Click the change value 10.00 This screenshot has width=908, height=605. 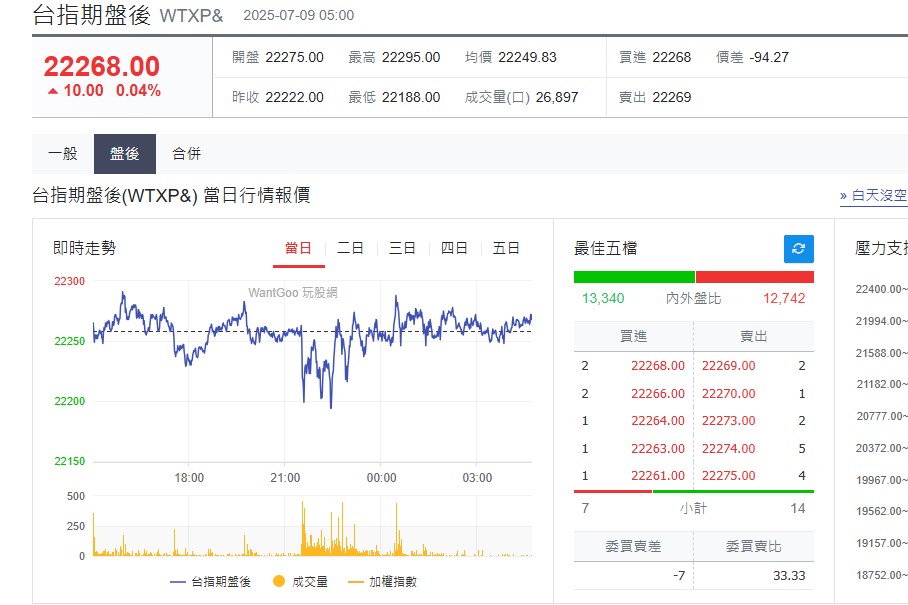[83, 91]
